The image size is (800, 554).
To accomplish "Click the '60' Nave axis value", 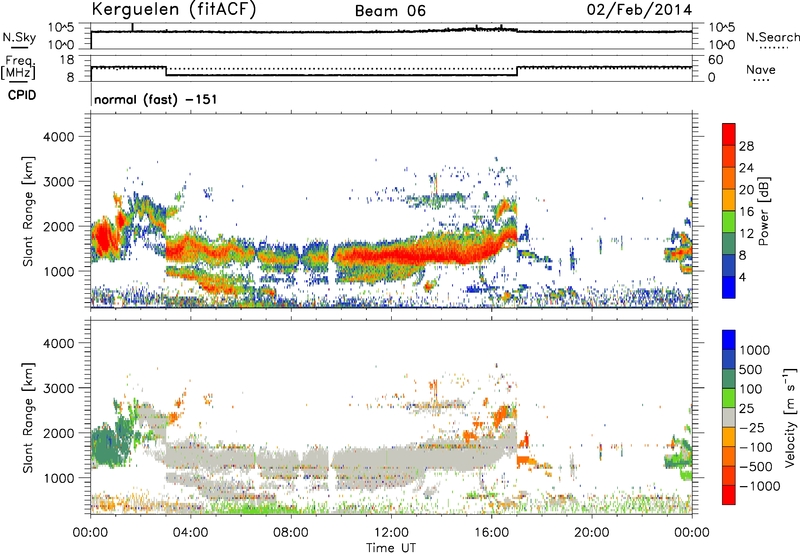I will tap(715, 60).
